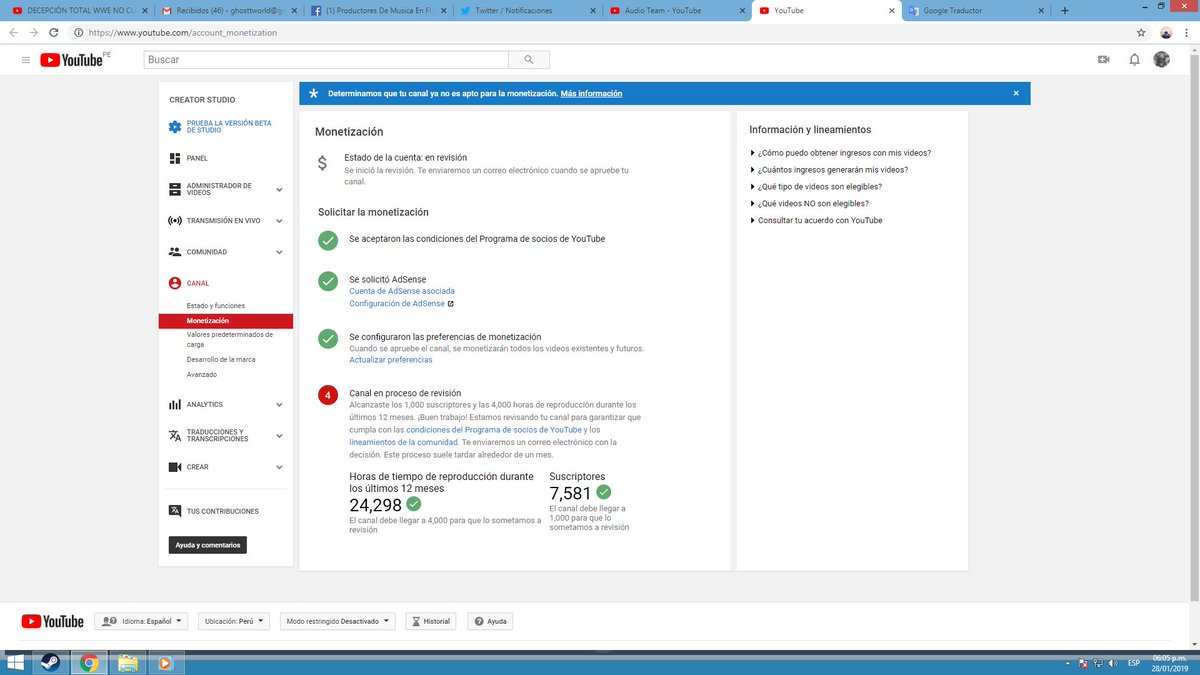Image resolution: width=1200 pixels, height=675 pixels.
Task: Expand the Traducciones y transcripciones chevron
Action: coord(279,436)
